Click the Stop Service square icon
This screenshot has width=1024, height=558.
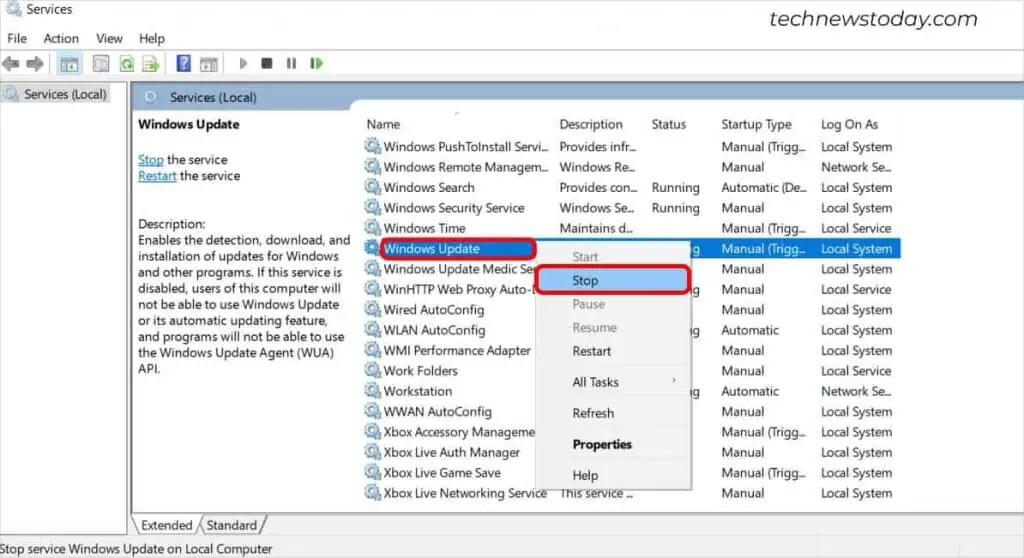tap(266, 63)
